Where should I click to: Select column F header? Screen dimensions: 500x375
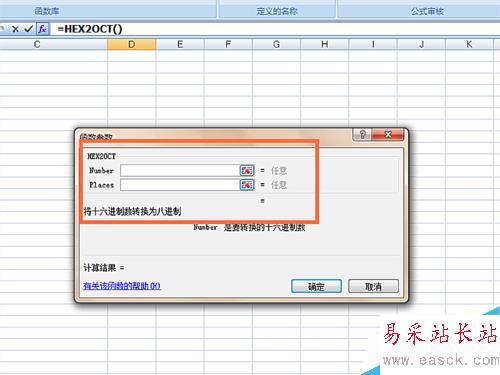click(228, 44)
